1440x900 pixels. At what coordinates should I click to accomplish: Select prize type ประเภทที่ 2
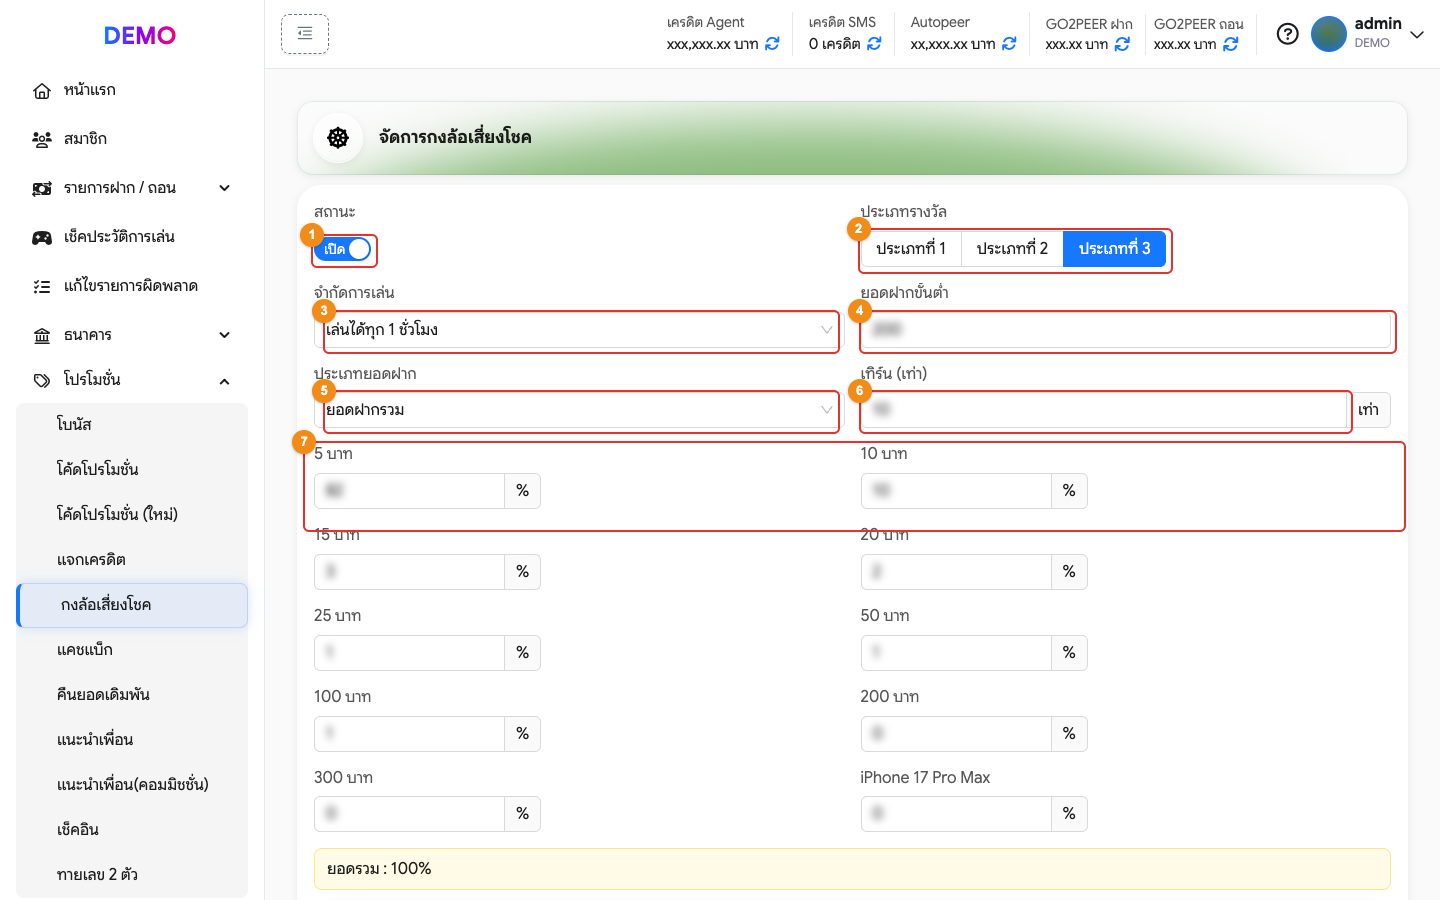pyautogui.click(x=1012, y=249)
